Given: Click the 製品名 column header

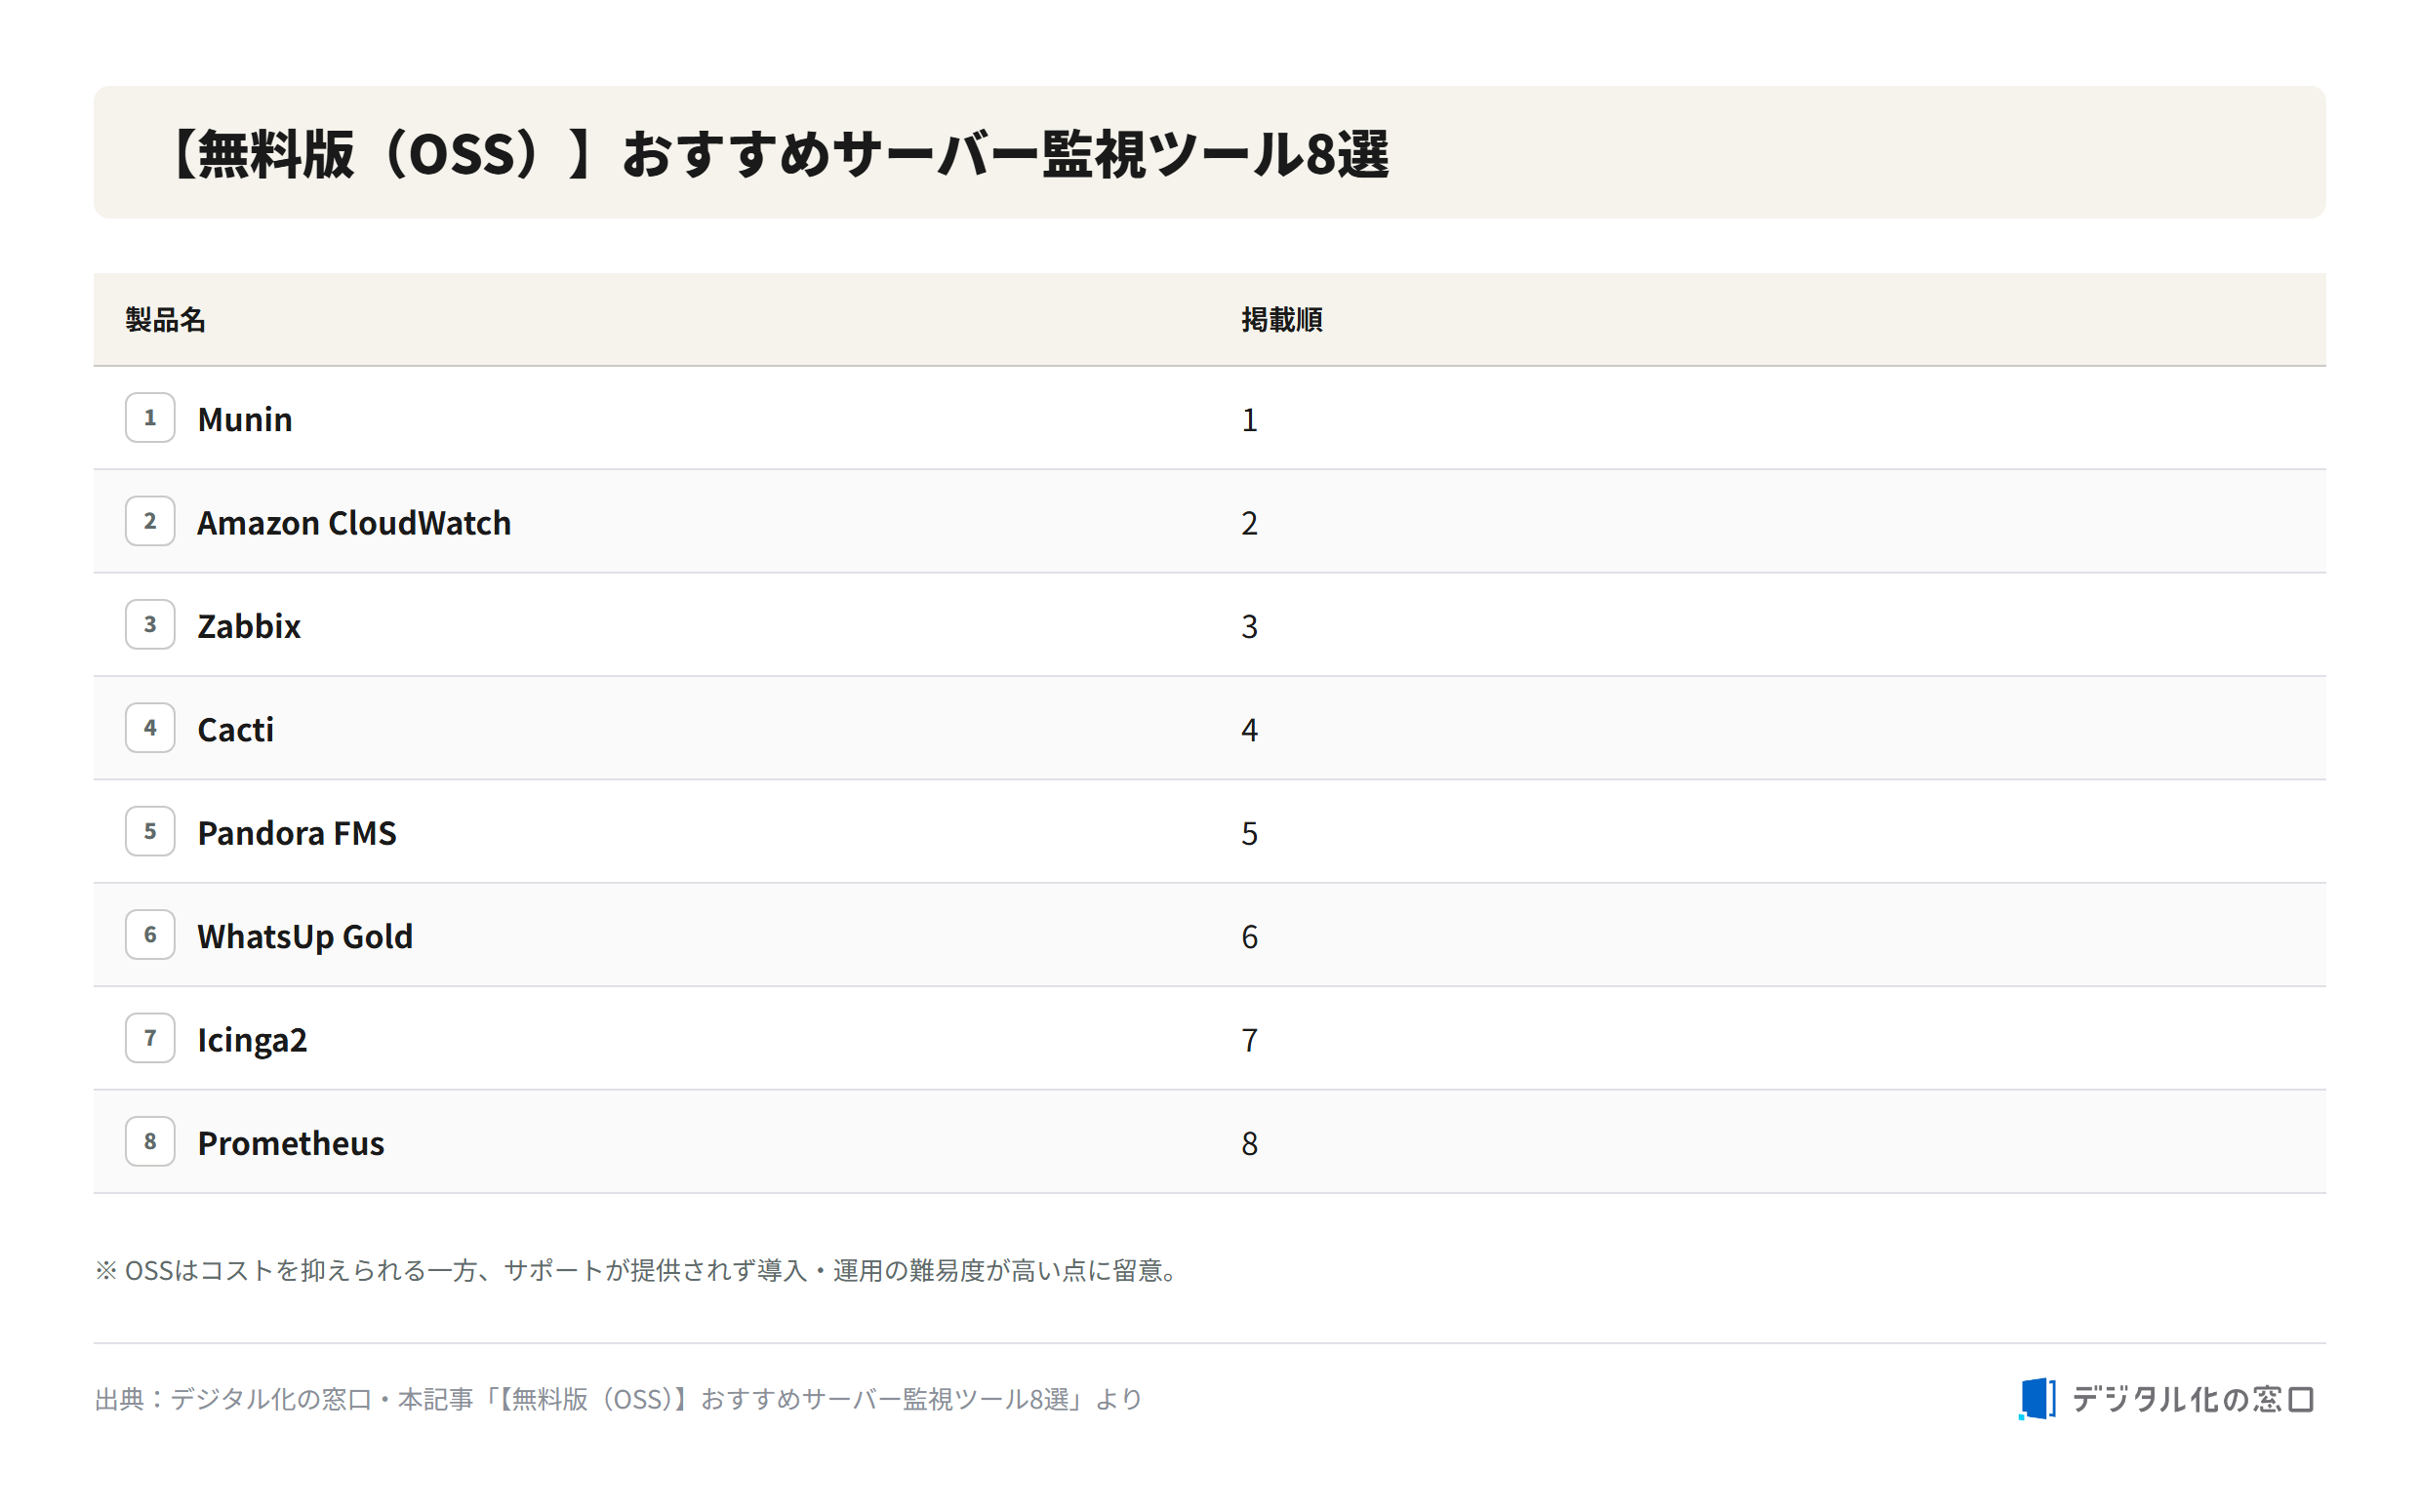Looking at the screenshot, I should click(166, 320).
